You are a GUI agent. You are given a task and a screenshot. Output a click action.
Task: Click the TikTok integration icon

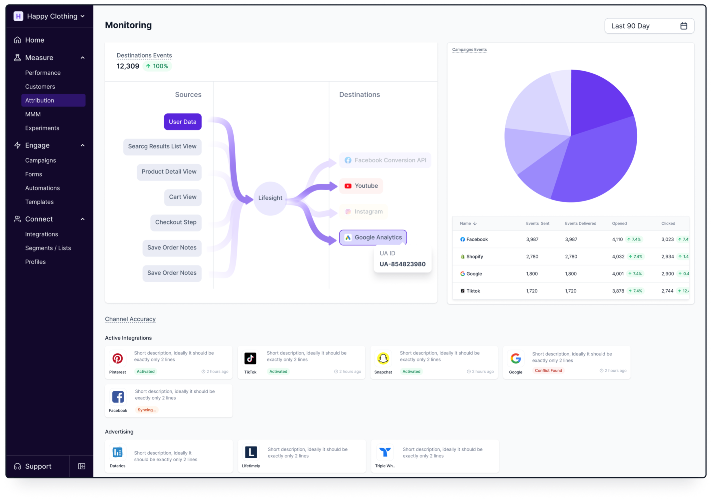(x=250, y=358)
